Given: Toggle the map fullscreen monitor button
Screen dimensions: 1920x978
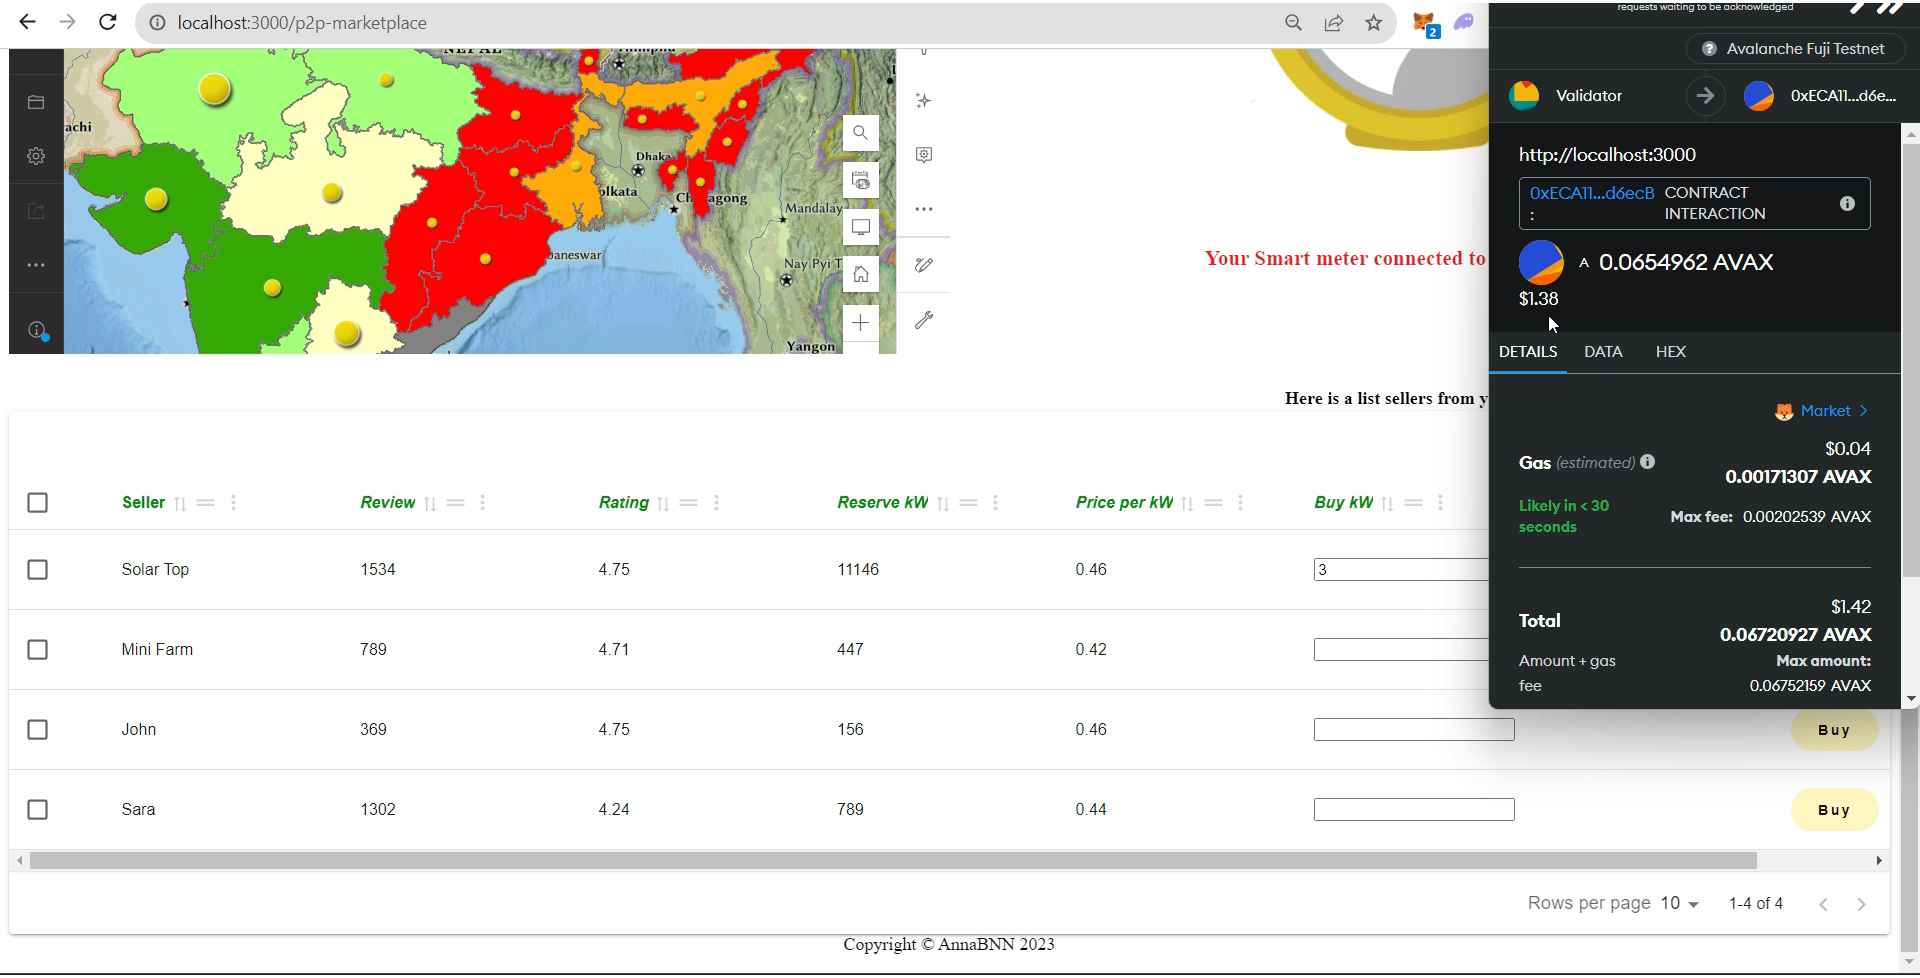Looking at the screenshot, I should pyautogui.click(x=860, y=227).
